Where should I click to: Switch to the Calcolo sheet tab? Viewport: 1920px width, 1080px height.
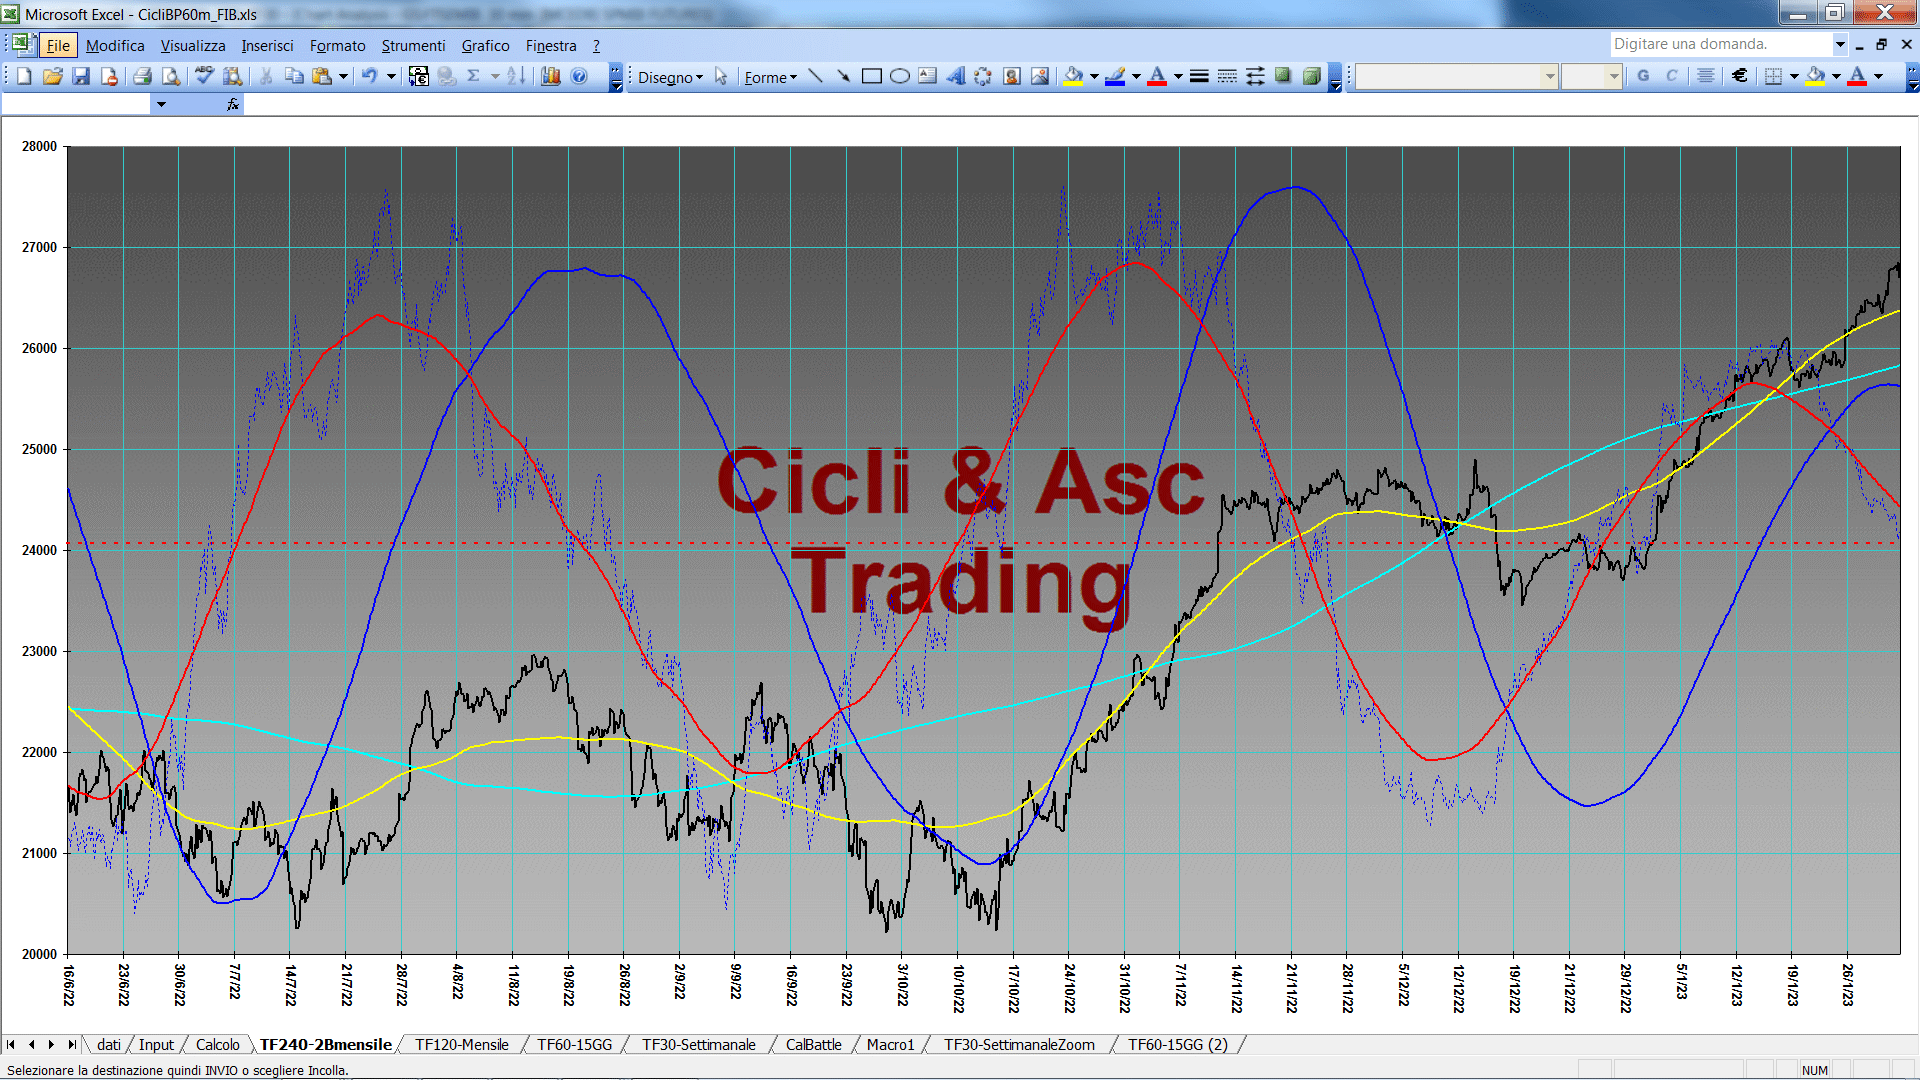(217, 1044)
